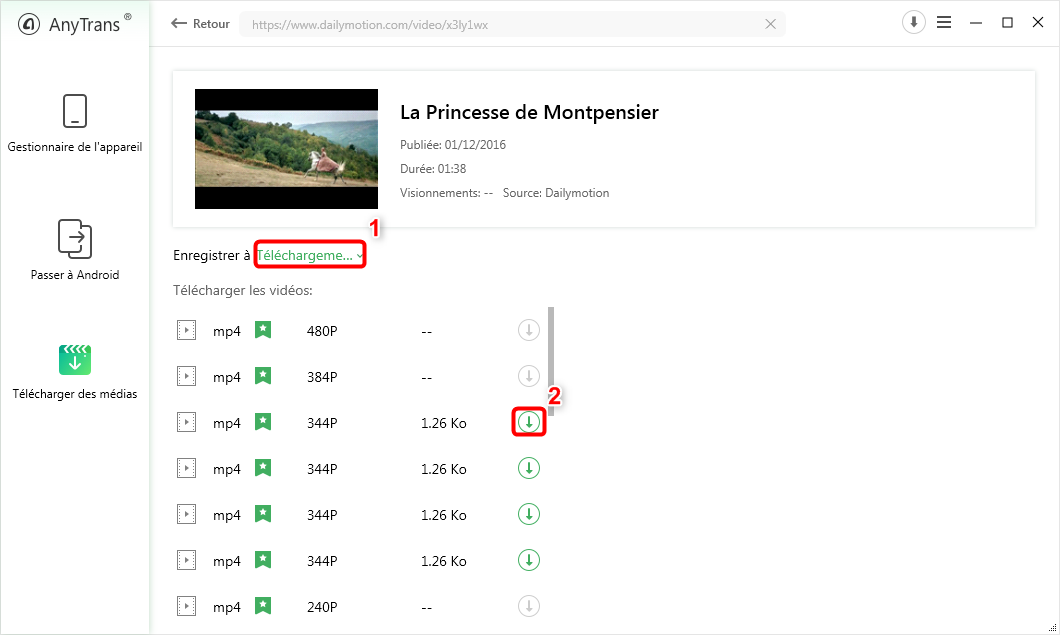Click download icon for 480P video
The image size is (1060, 635).
529,330
